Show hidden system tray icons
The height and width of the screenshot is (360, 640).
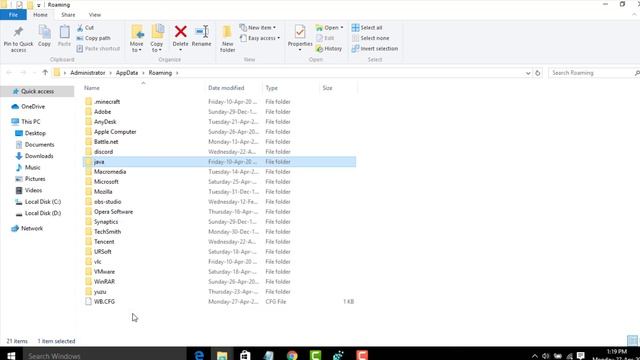pyautogui.click(x=534, y=356)
